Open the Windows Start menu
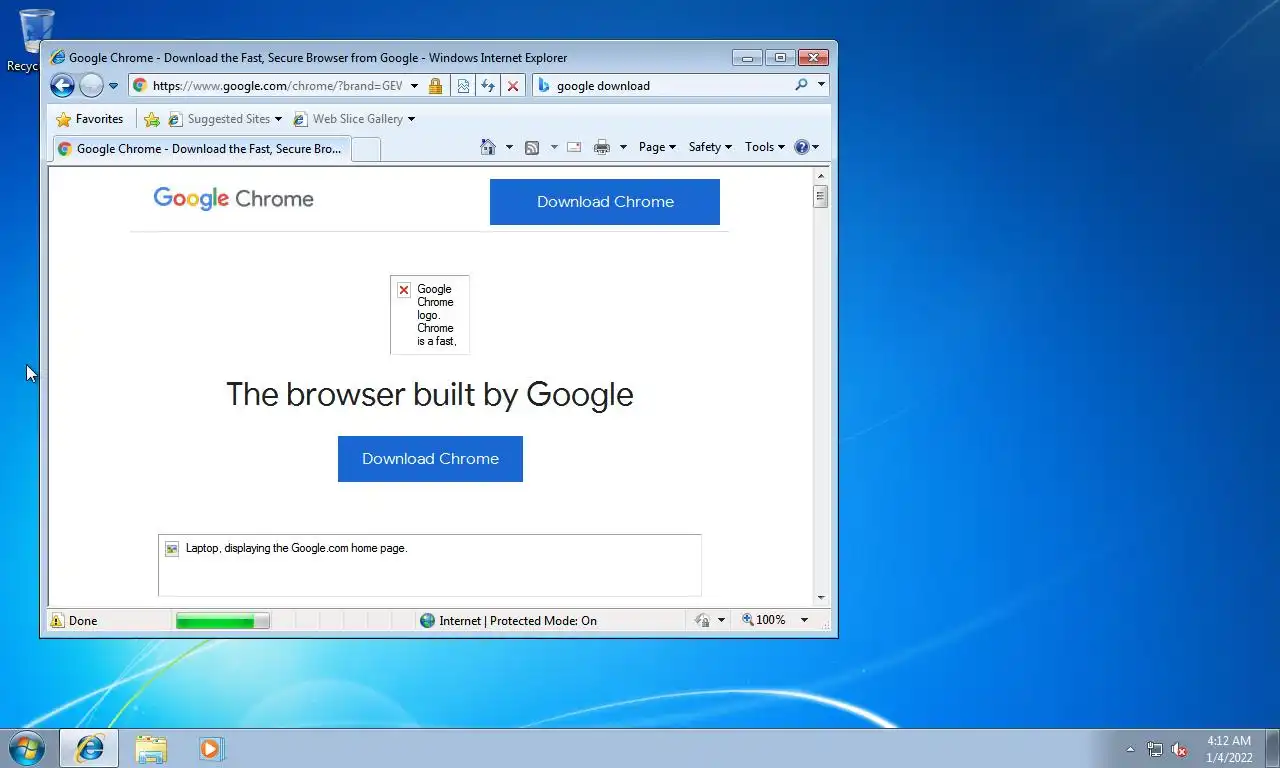Screen dimensions: 1280x768 (x=26, y=748)
